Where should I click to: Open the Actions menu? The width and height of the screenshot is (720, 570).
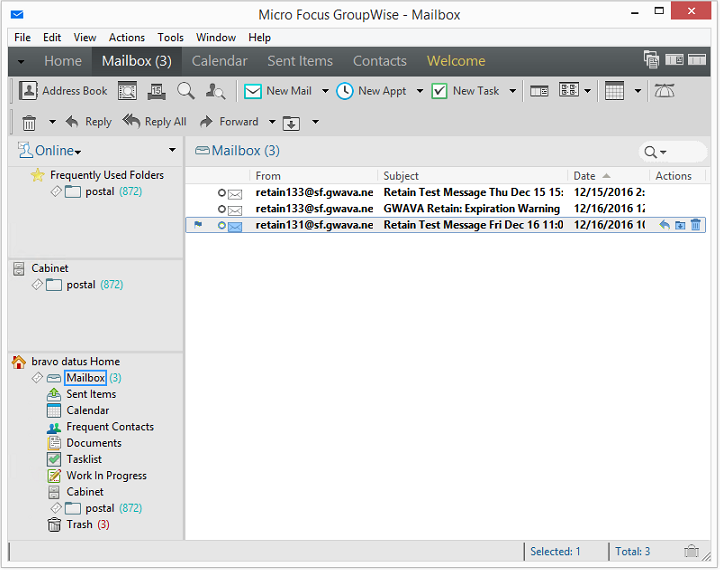pyautogui.click(x=126, y=37)
